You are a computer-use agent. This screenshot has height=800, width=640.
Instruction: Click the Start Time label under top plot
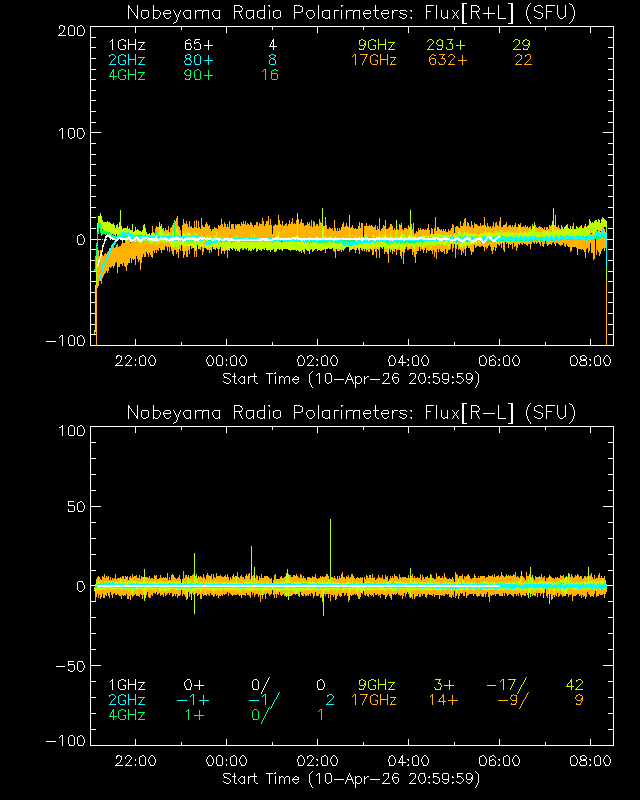[351, 378]
